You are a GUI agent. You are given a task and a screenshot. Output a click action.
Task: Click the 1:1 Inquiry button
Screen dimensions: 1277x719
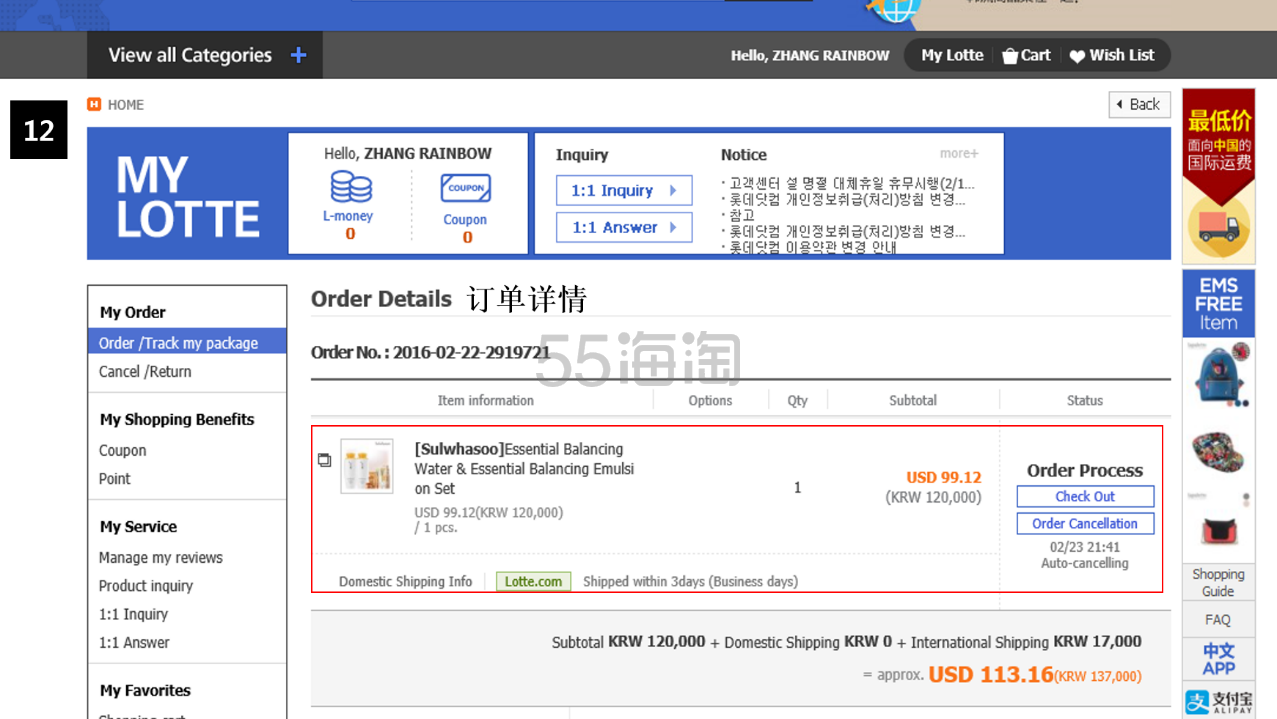624,190
